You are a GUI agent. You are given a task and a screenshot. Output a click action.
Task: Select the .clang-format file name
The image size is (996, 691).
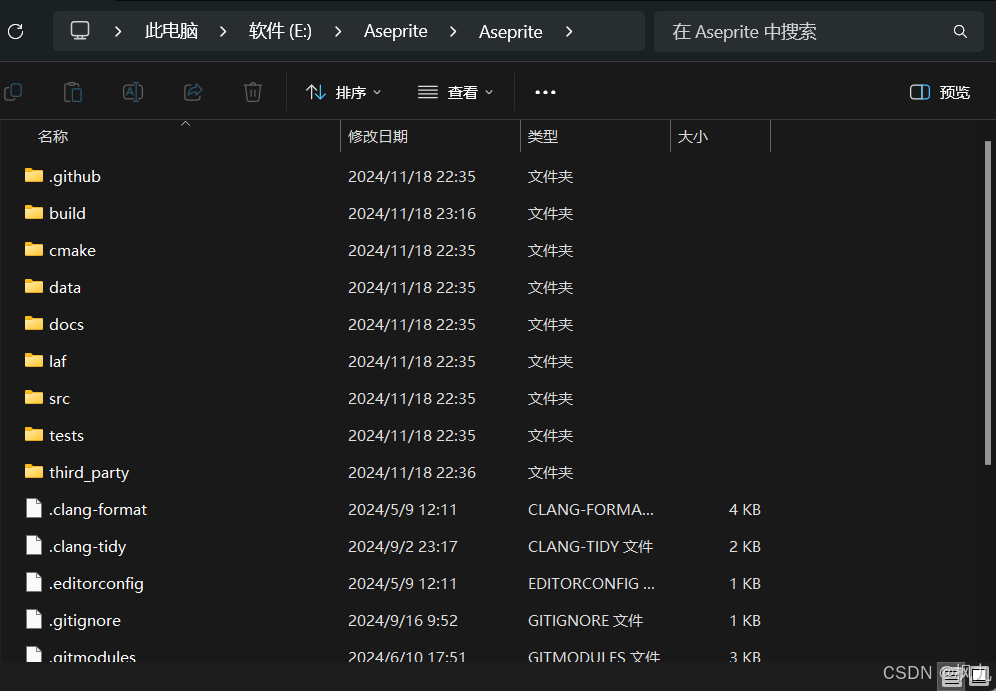(98, 509)
